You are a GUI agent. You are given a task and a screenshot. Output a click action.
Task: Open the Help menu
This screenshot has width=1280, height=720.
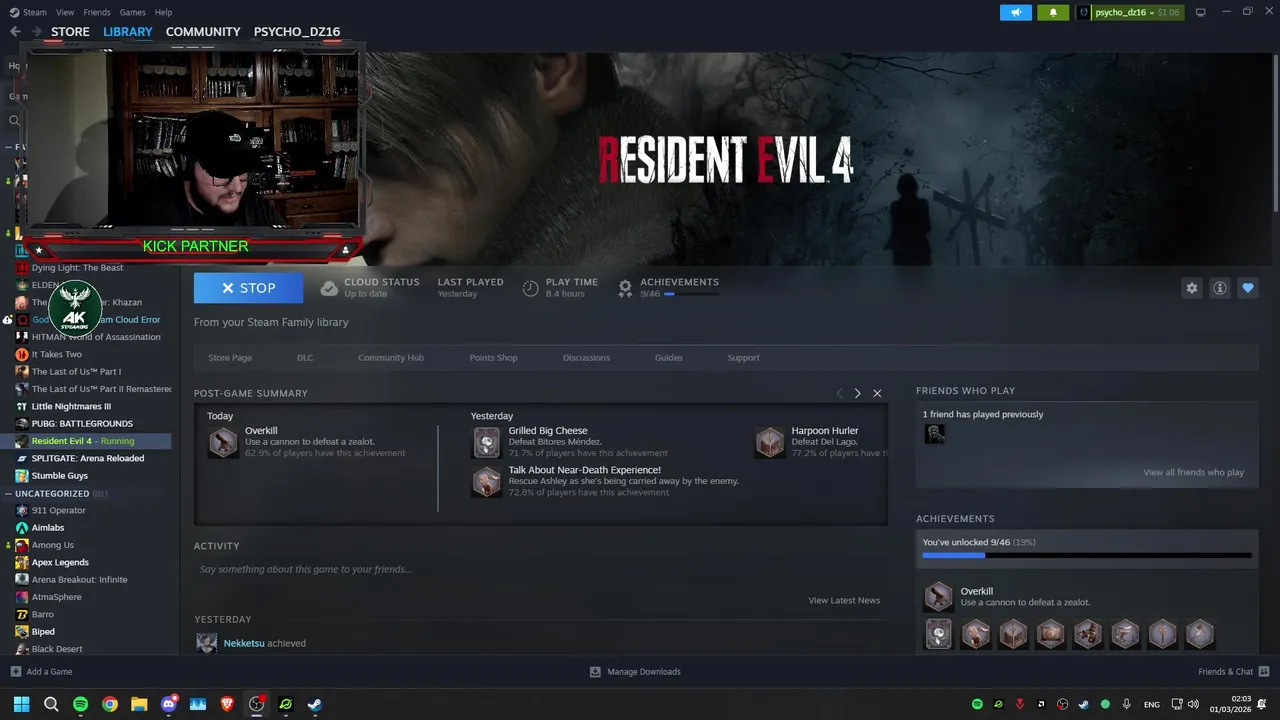point(163,12)
